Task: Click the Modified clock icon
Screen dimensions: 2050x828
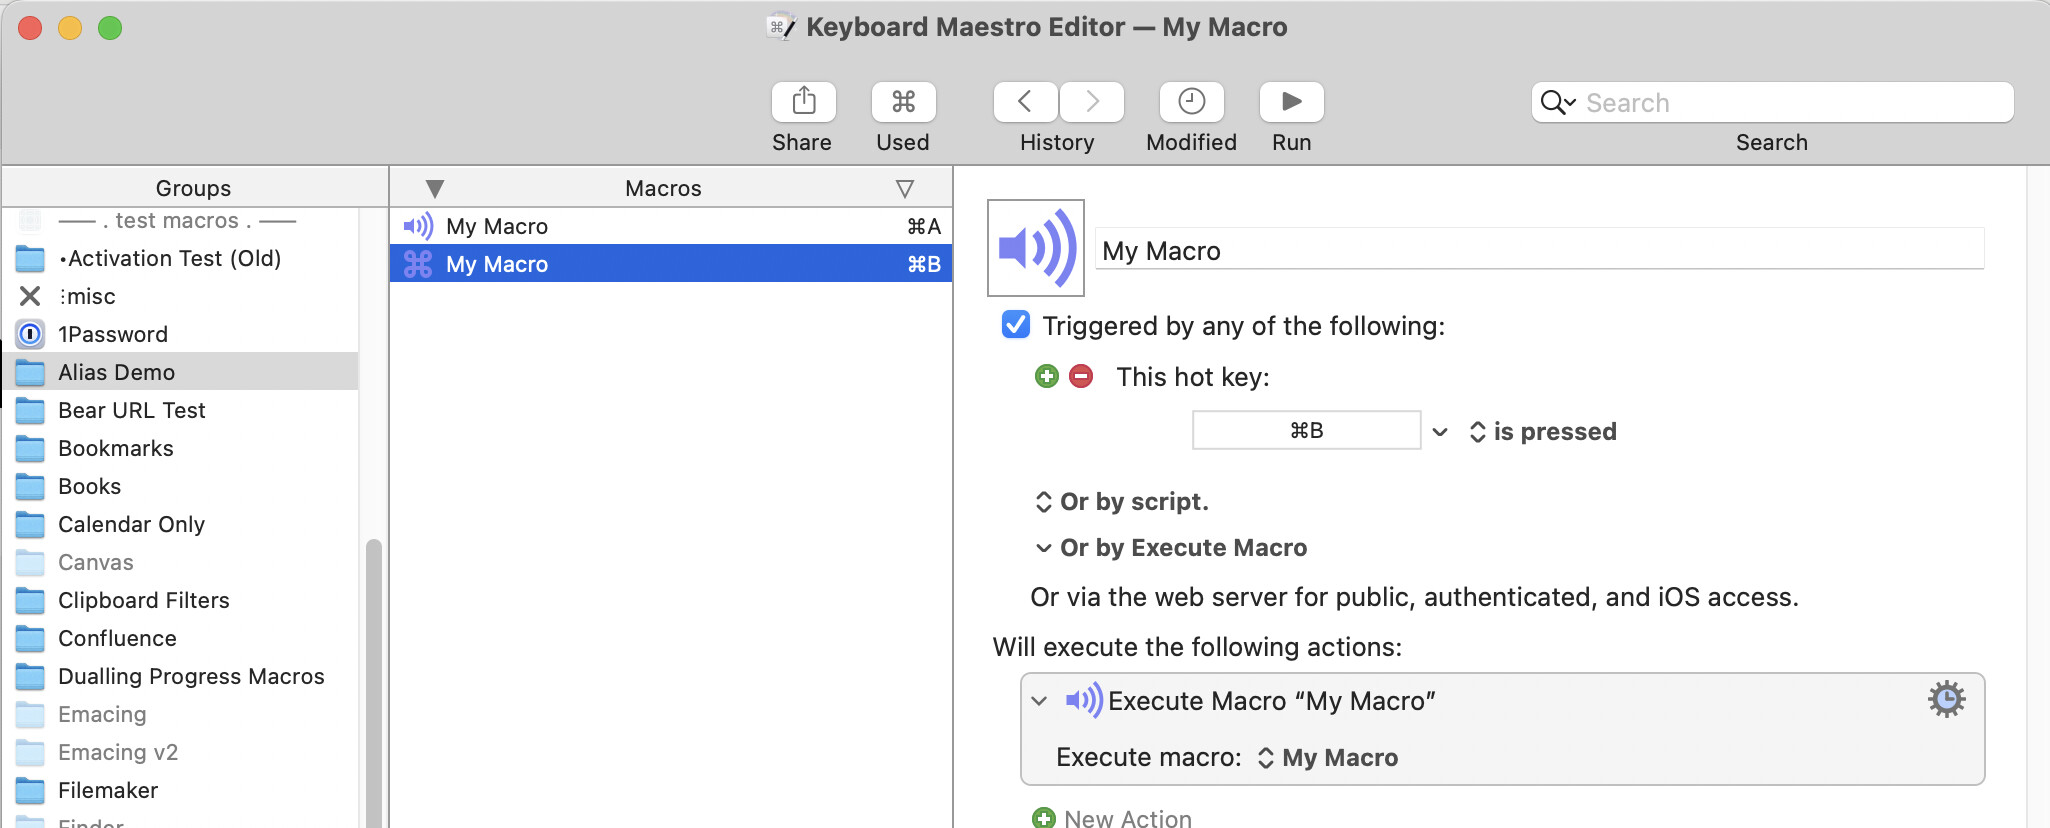Action: click(x=1191, y=102)
